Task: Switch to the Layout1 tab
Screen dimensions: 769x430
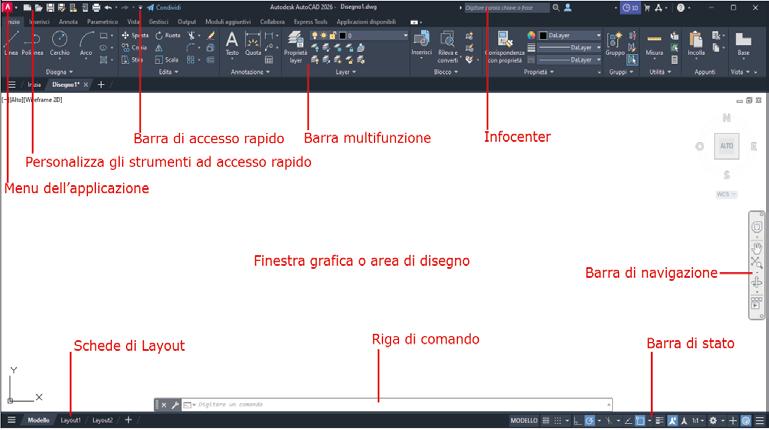Action: pos(71,420)
